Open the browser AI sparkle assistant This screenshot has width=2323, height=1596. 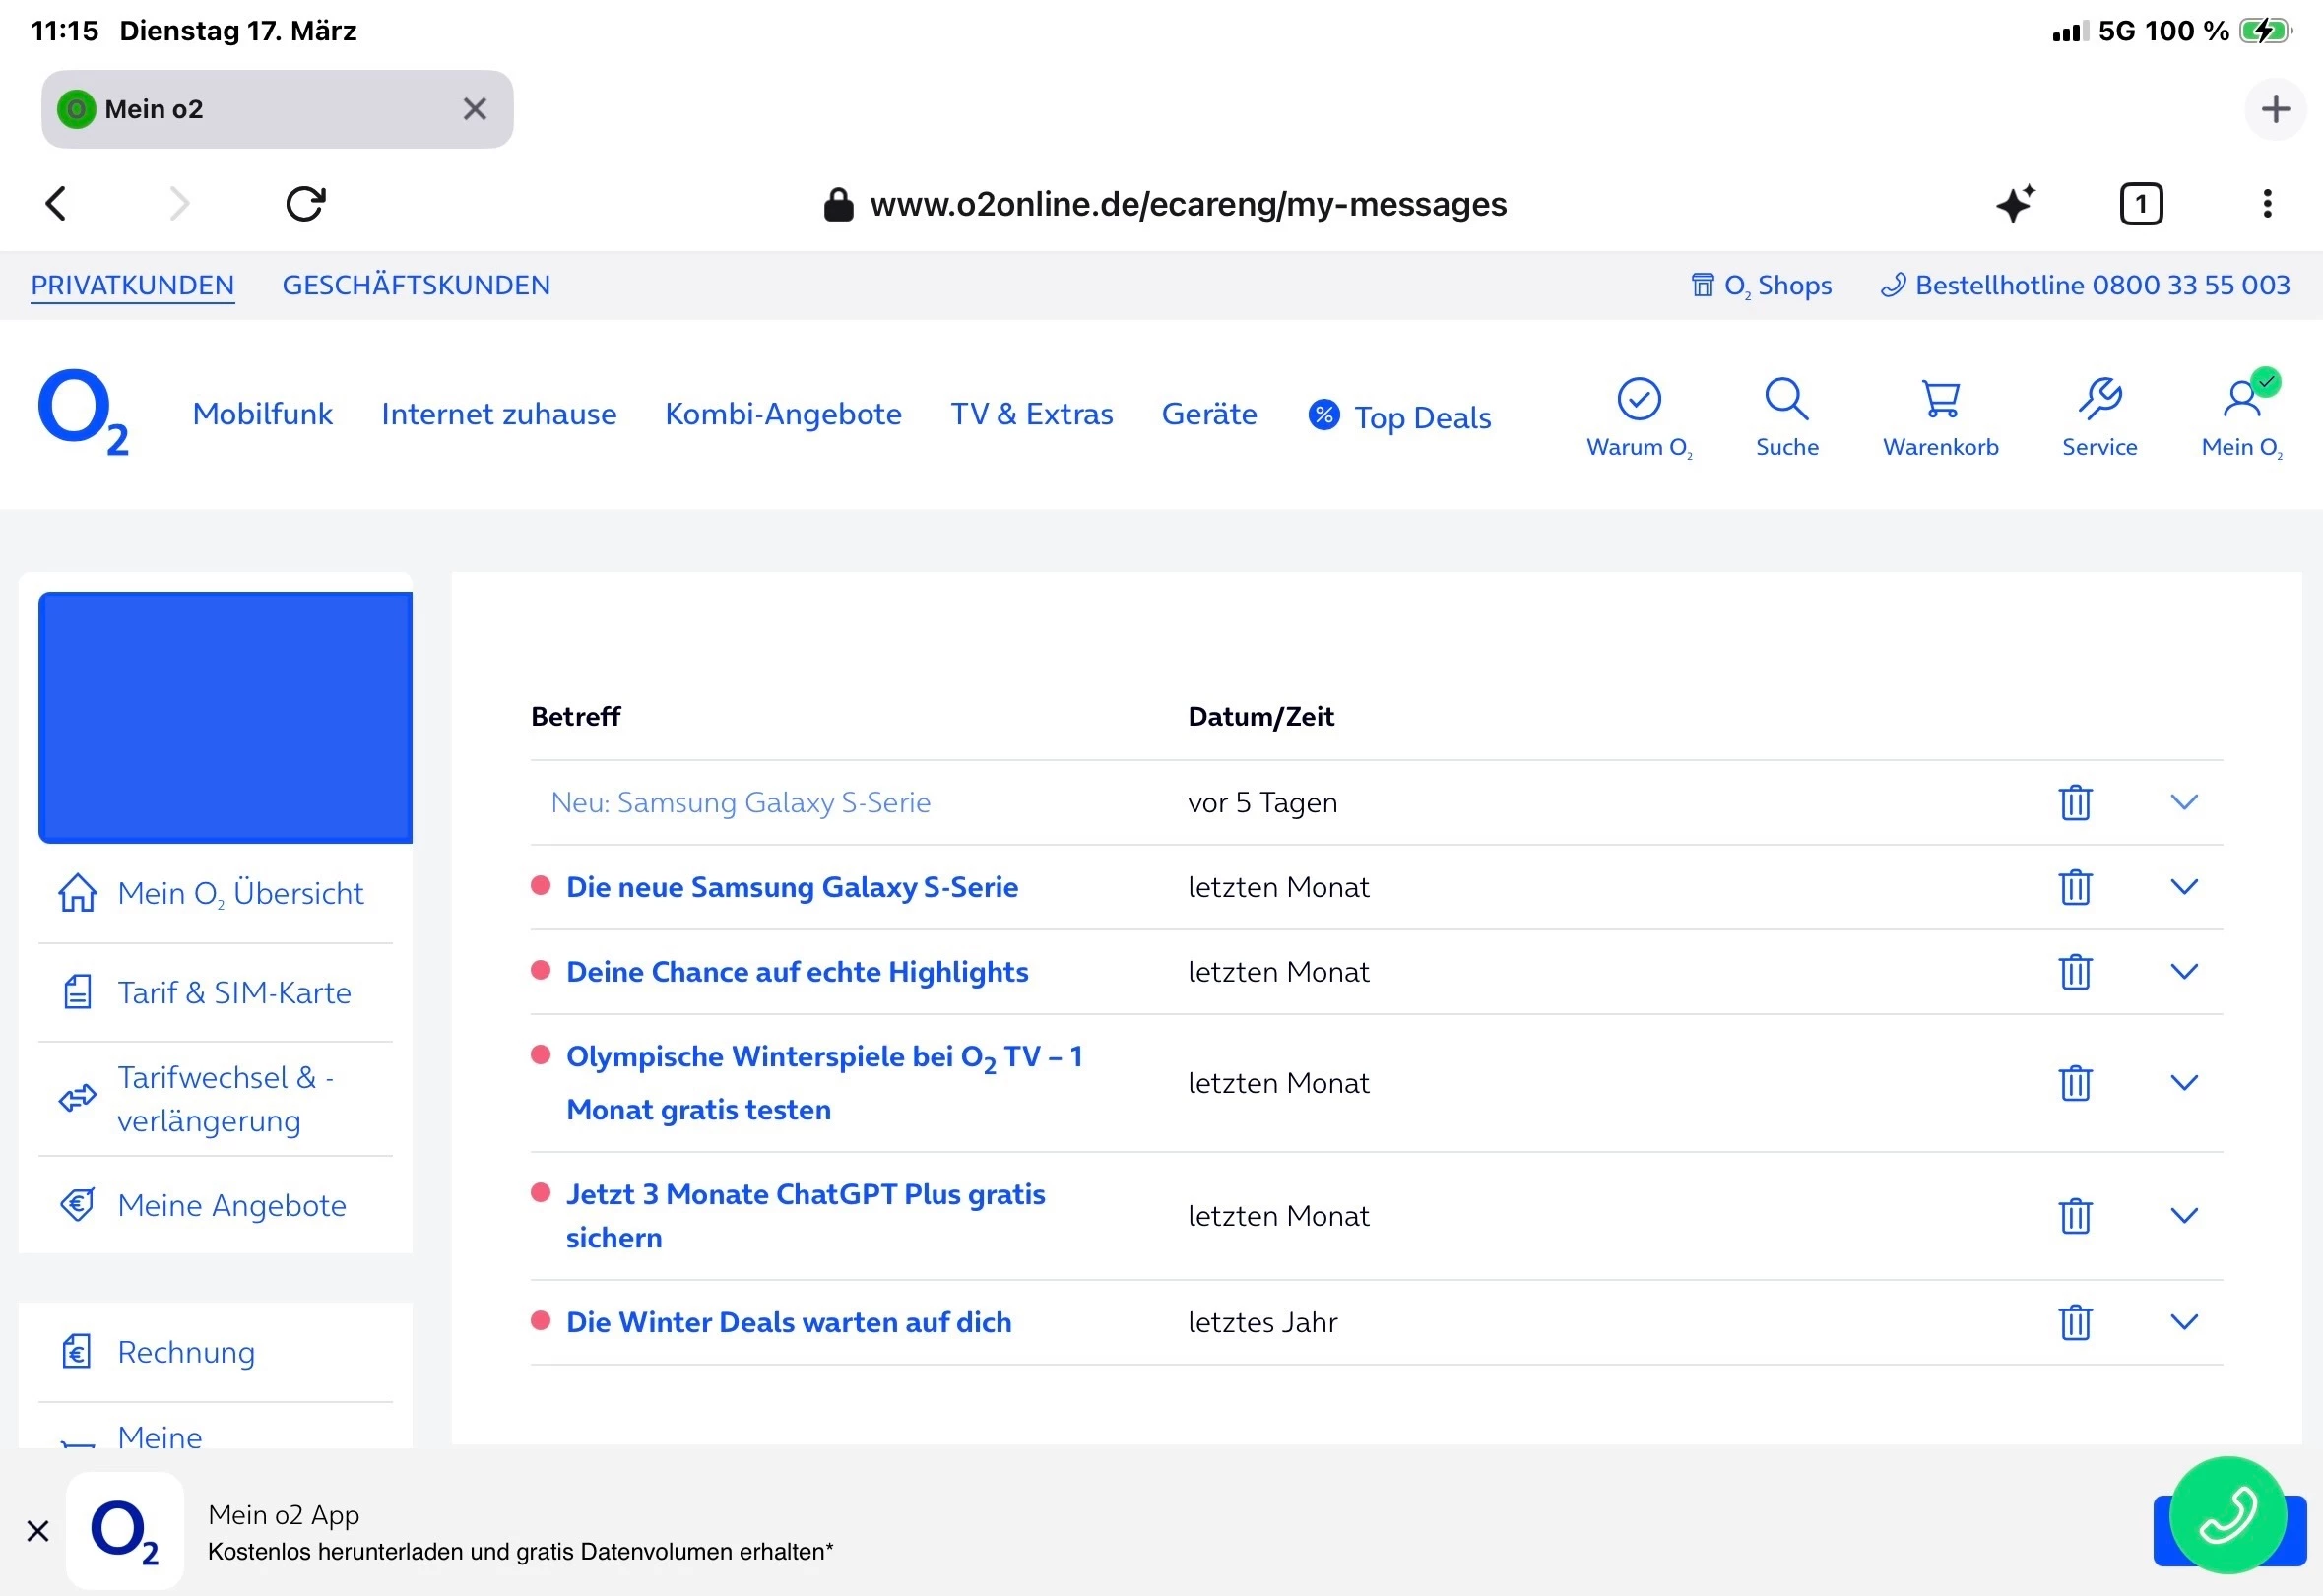[x=2015, y=204]
